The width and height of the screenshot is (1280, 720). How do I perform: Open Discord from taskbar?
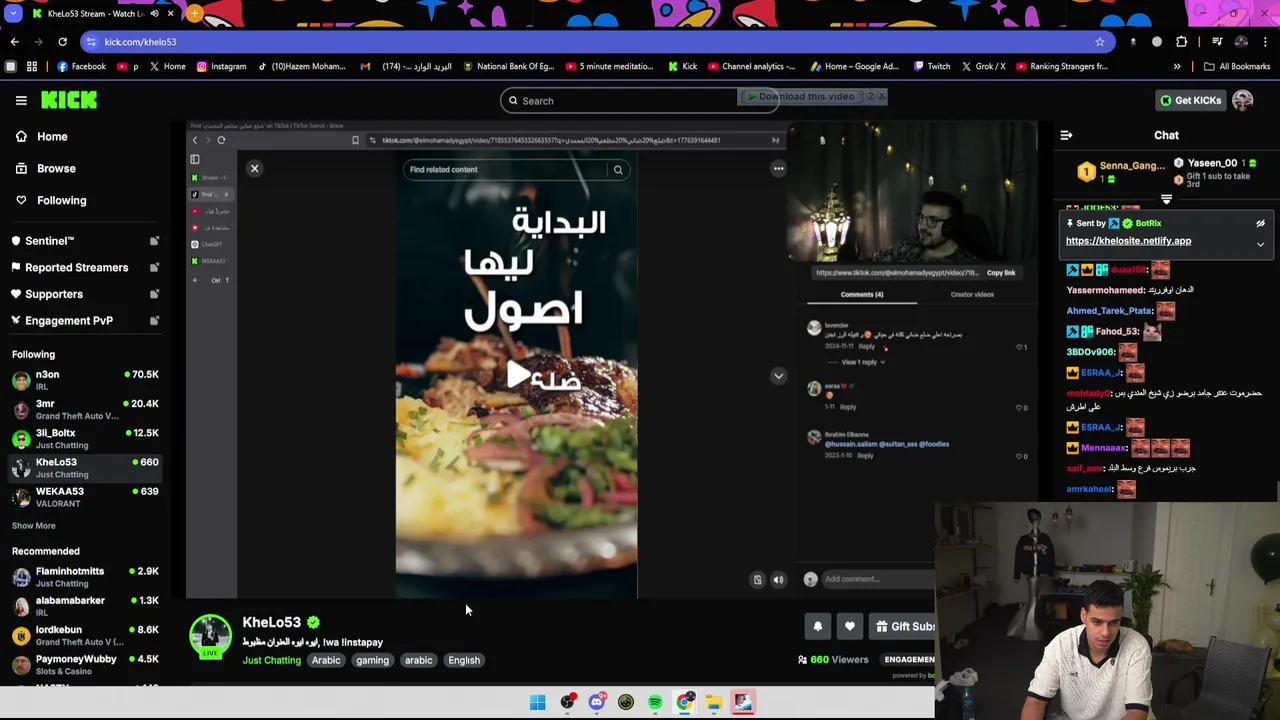point(596,702)
